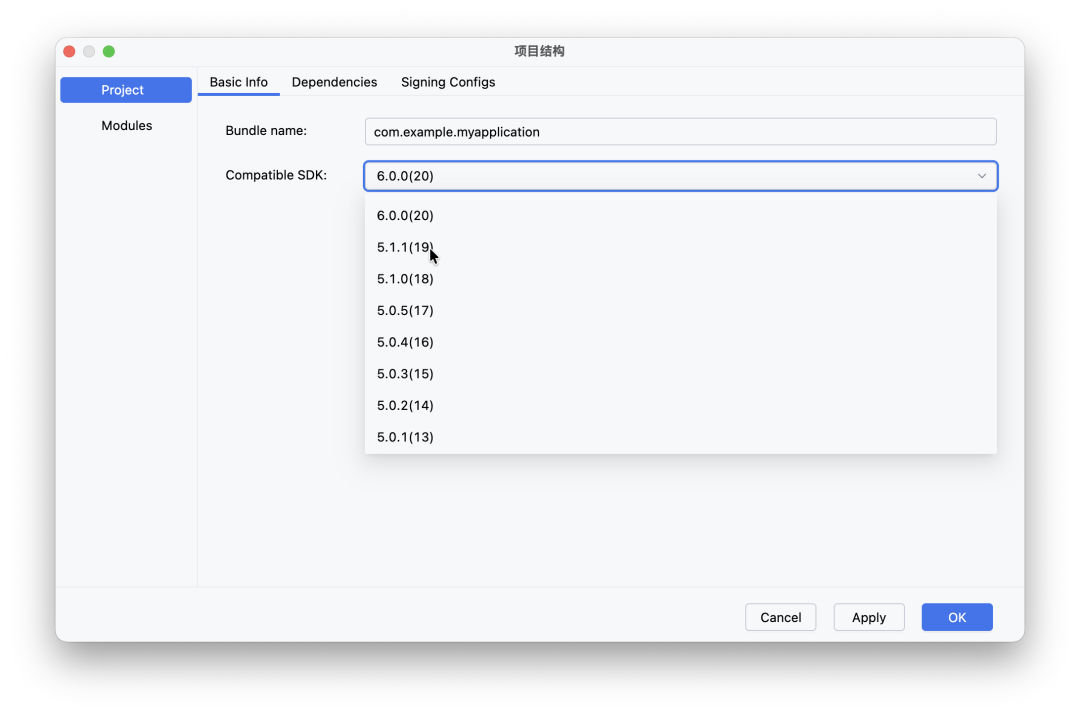Switch to the Dependencies tab
This screenshot has width=1080, height=715.
tap(334, 82)
